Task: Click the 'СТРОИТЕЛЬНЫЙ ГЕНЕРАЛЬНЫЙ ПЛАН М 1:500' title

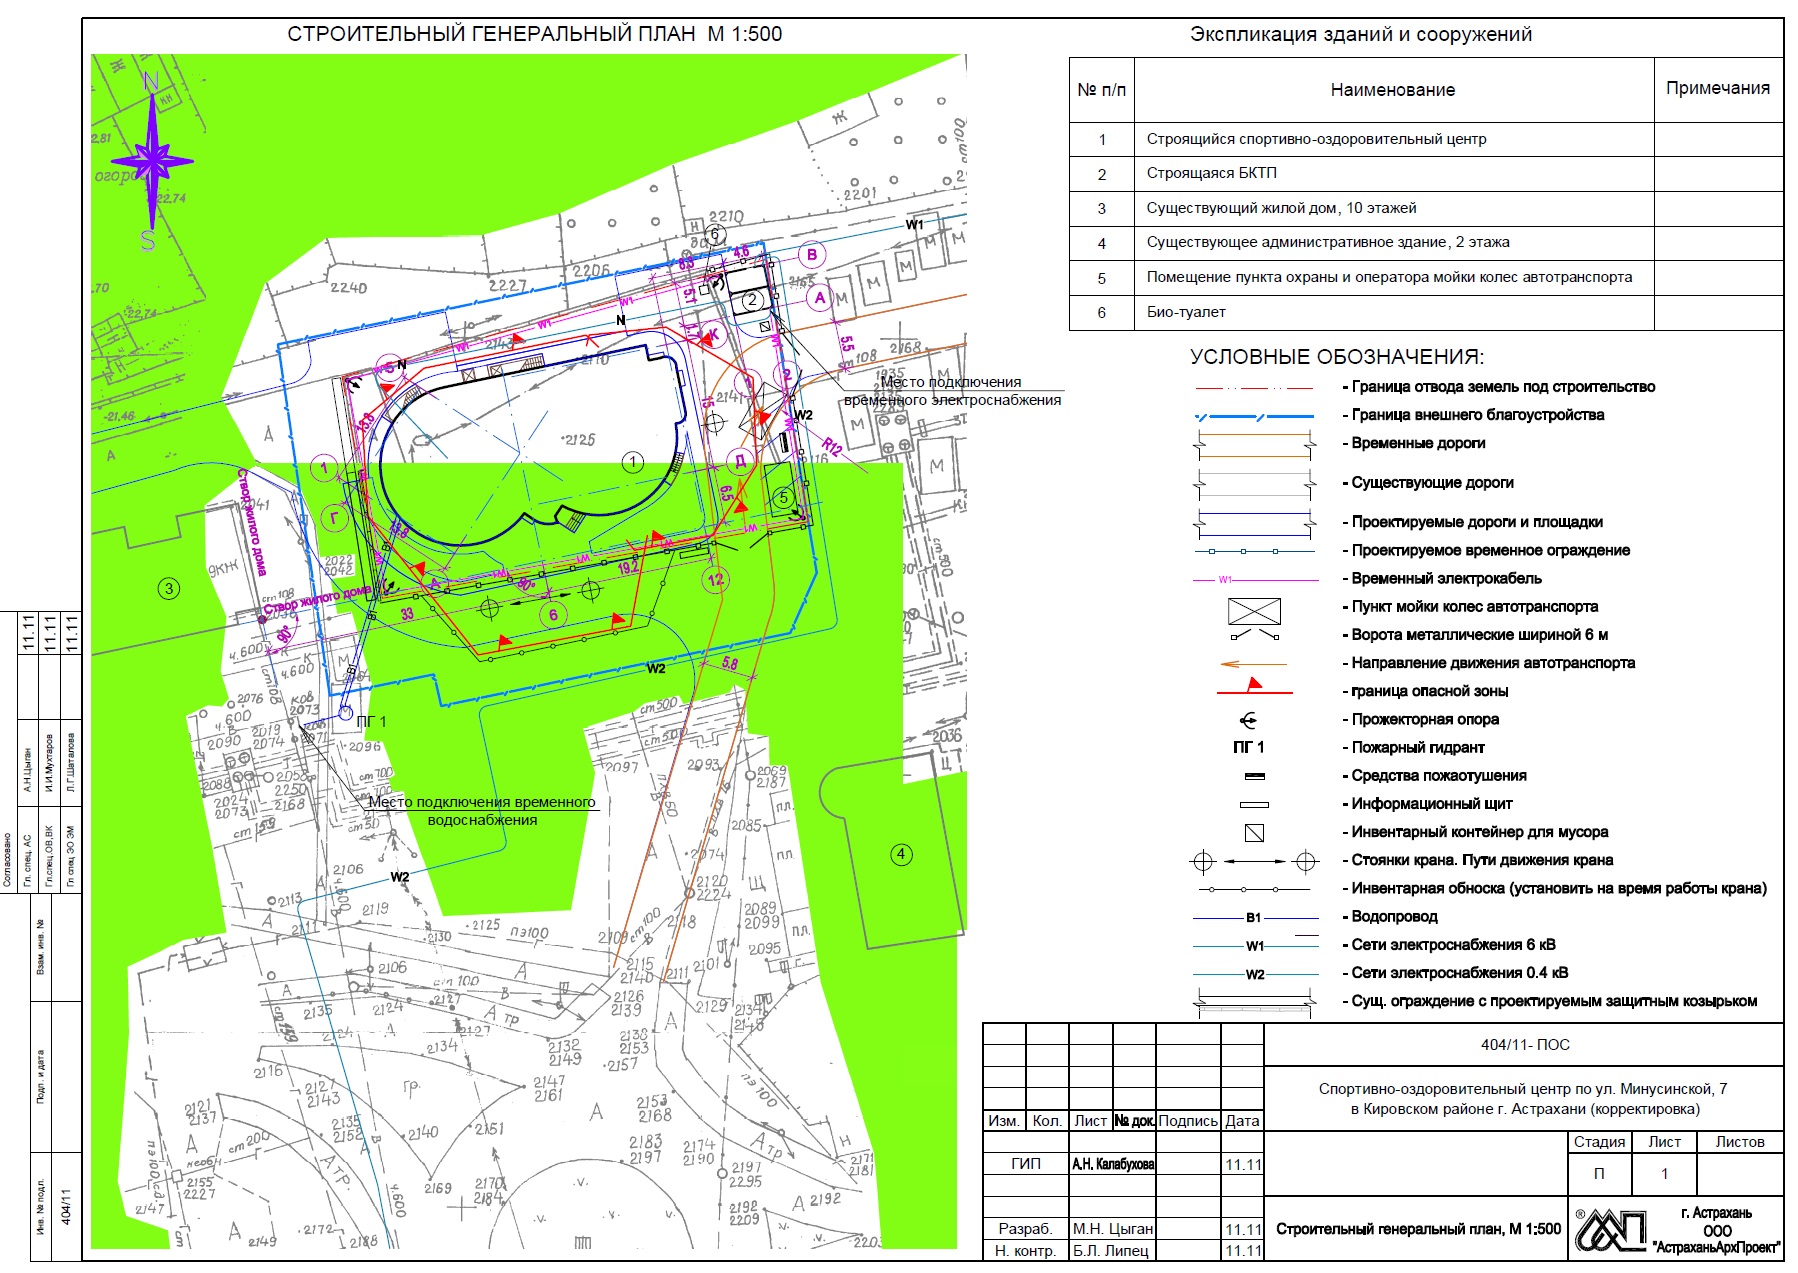Action: pos(535,34)
